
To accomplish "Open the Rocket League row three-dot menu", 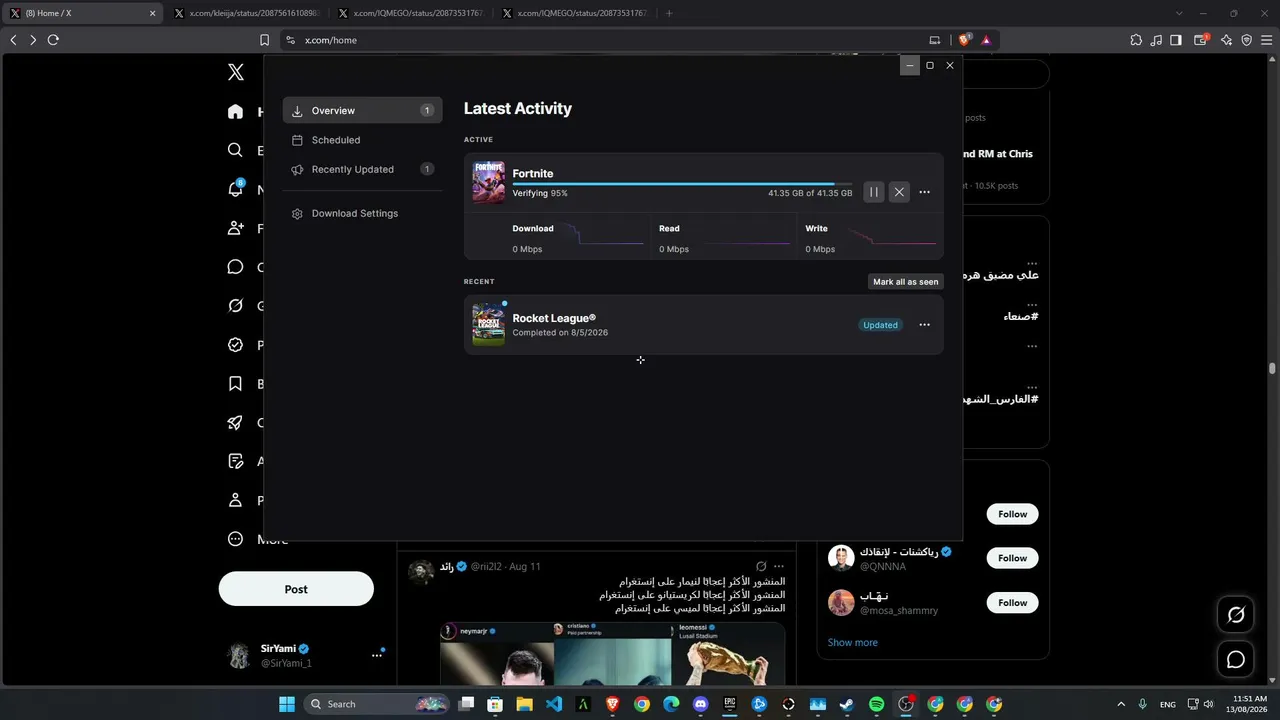I will (924, 325).
